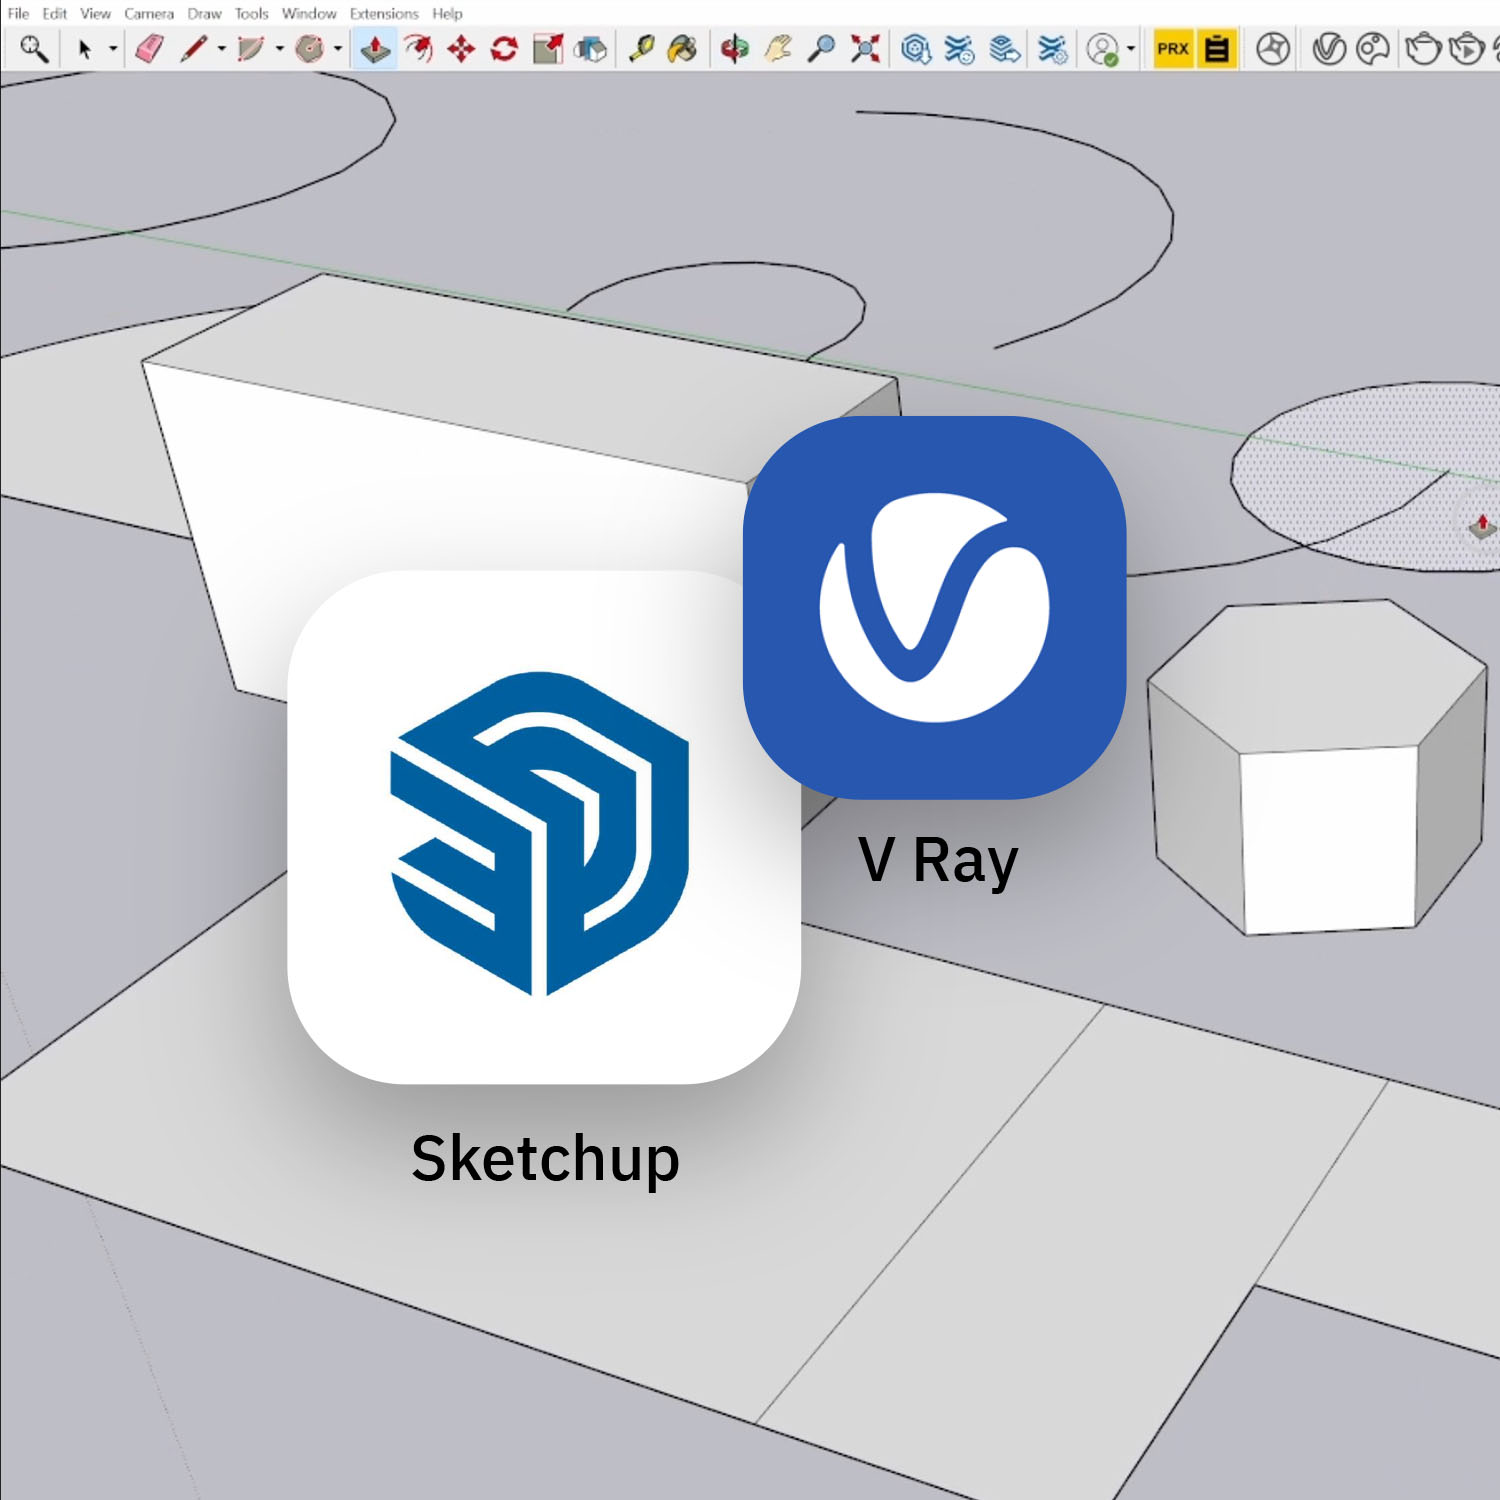Pick the Scale tool

tap(548, 48)
